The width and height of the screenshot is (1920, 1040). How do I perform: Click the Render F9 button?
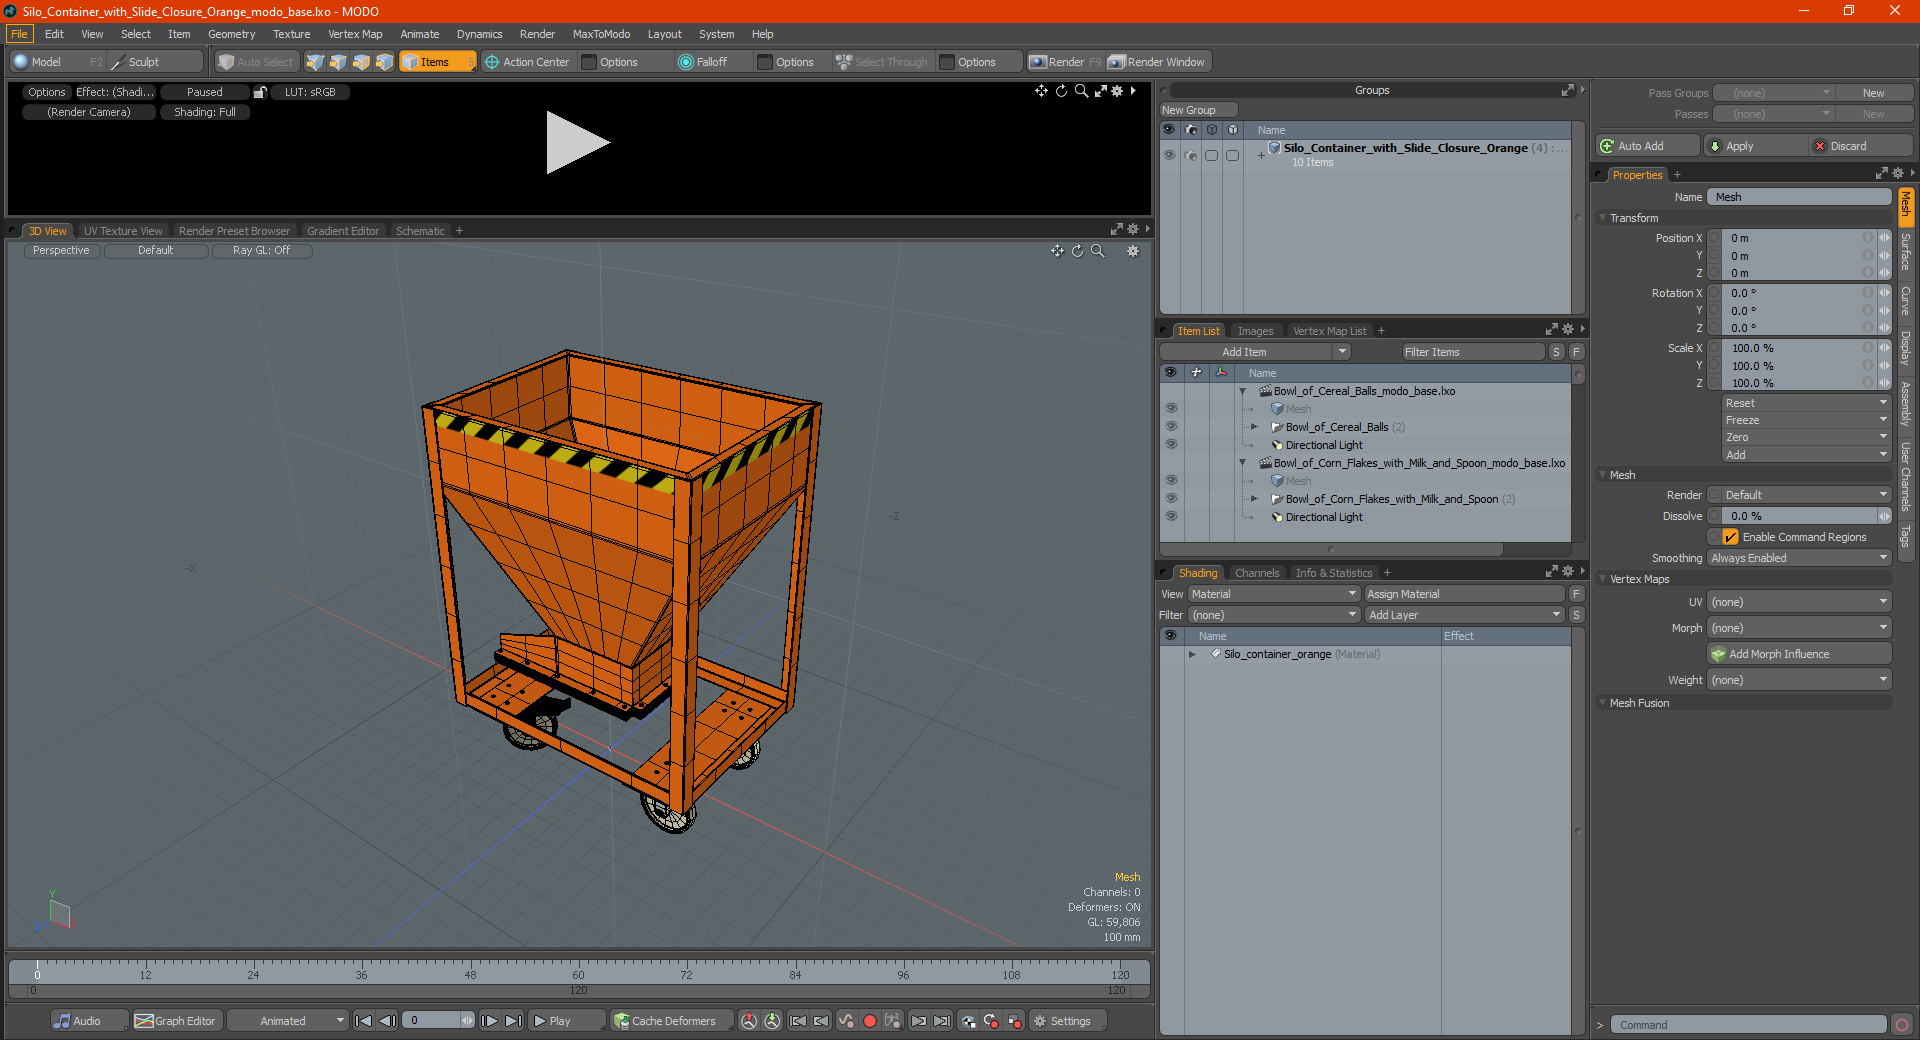tap(1065, 62)
